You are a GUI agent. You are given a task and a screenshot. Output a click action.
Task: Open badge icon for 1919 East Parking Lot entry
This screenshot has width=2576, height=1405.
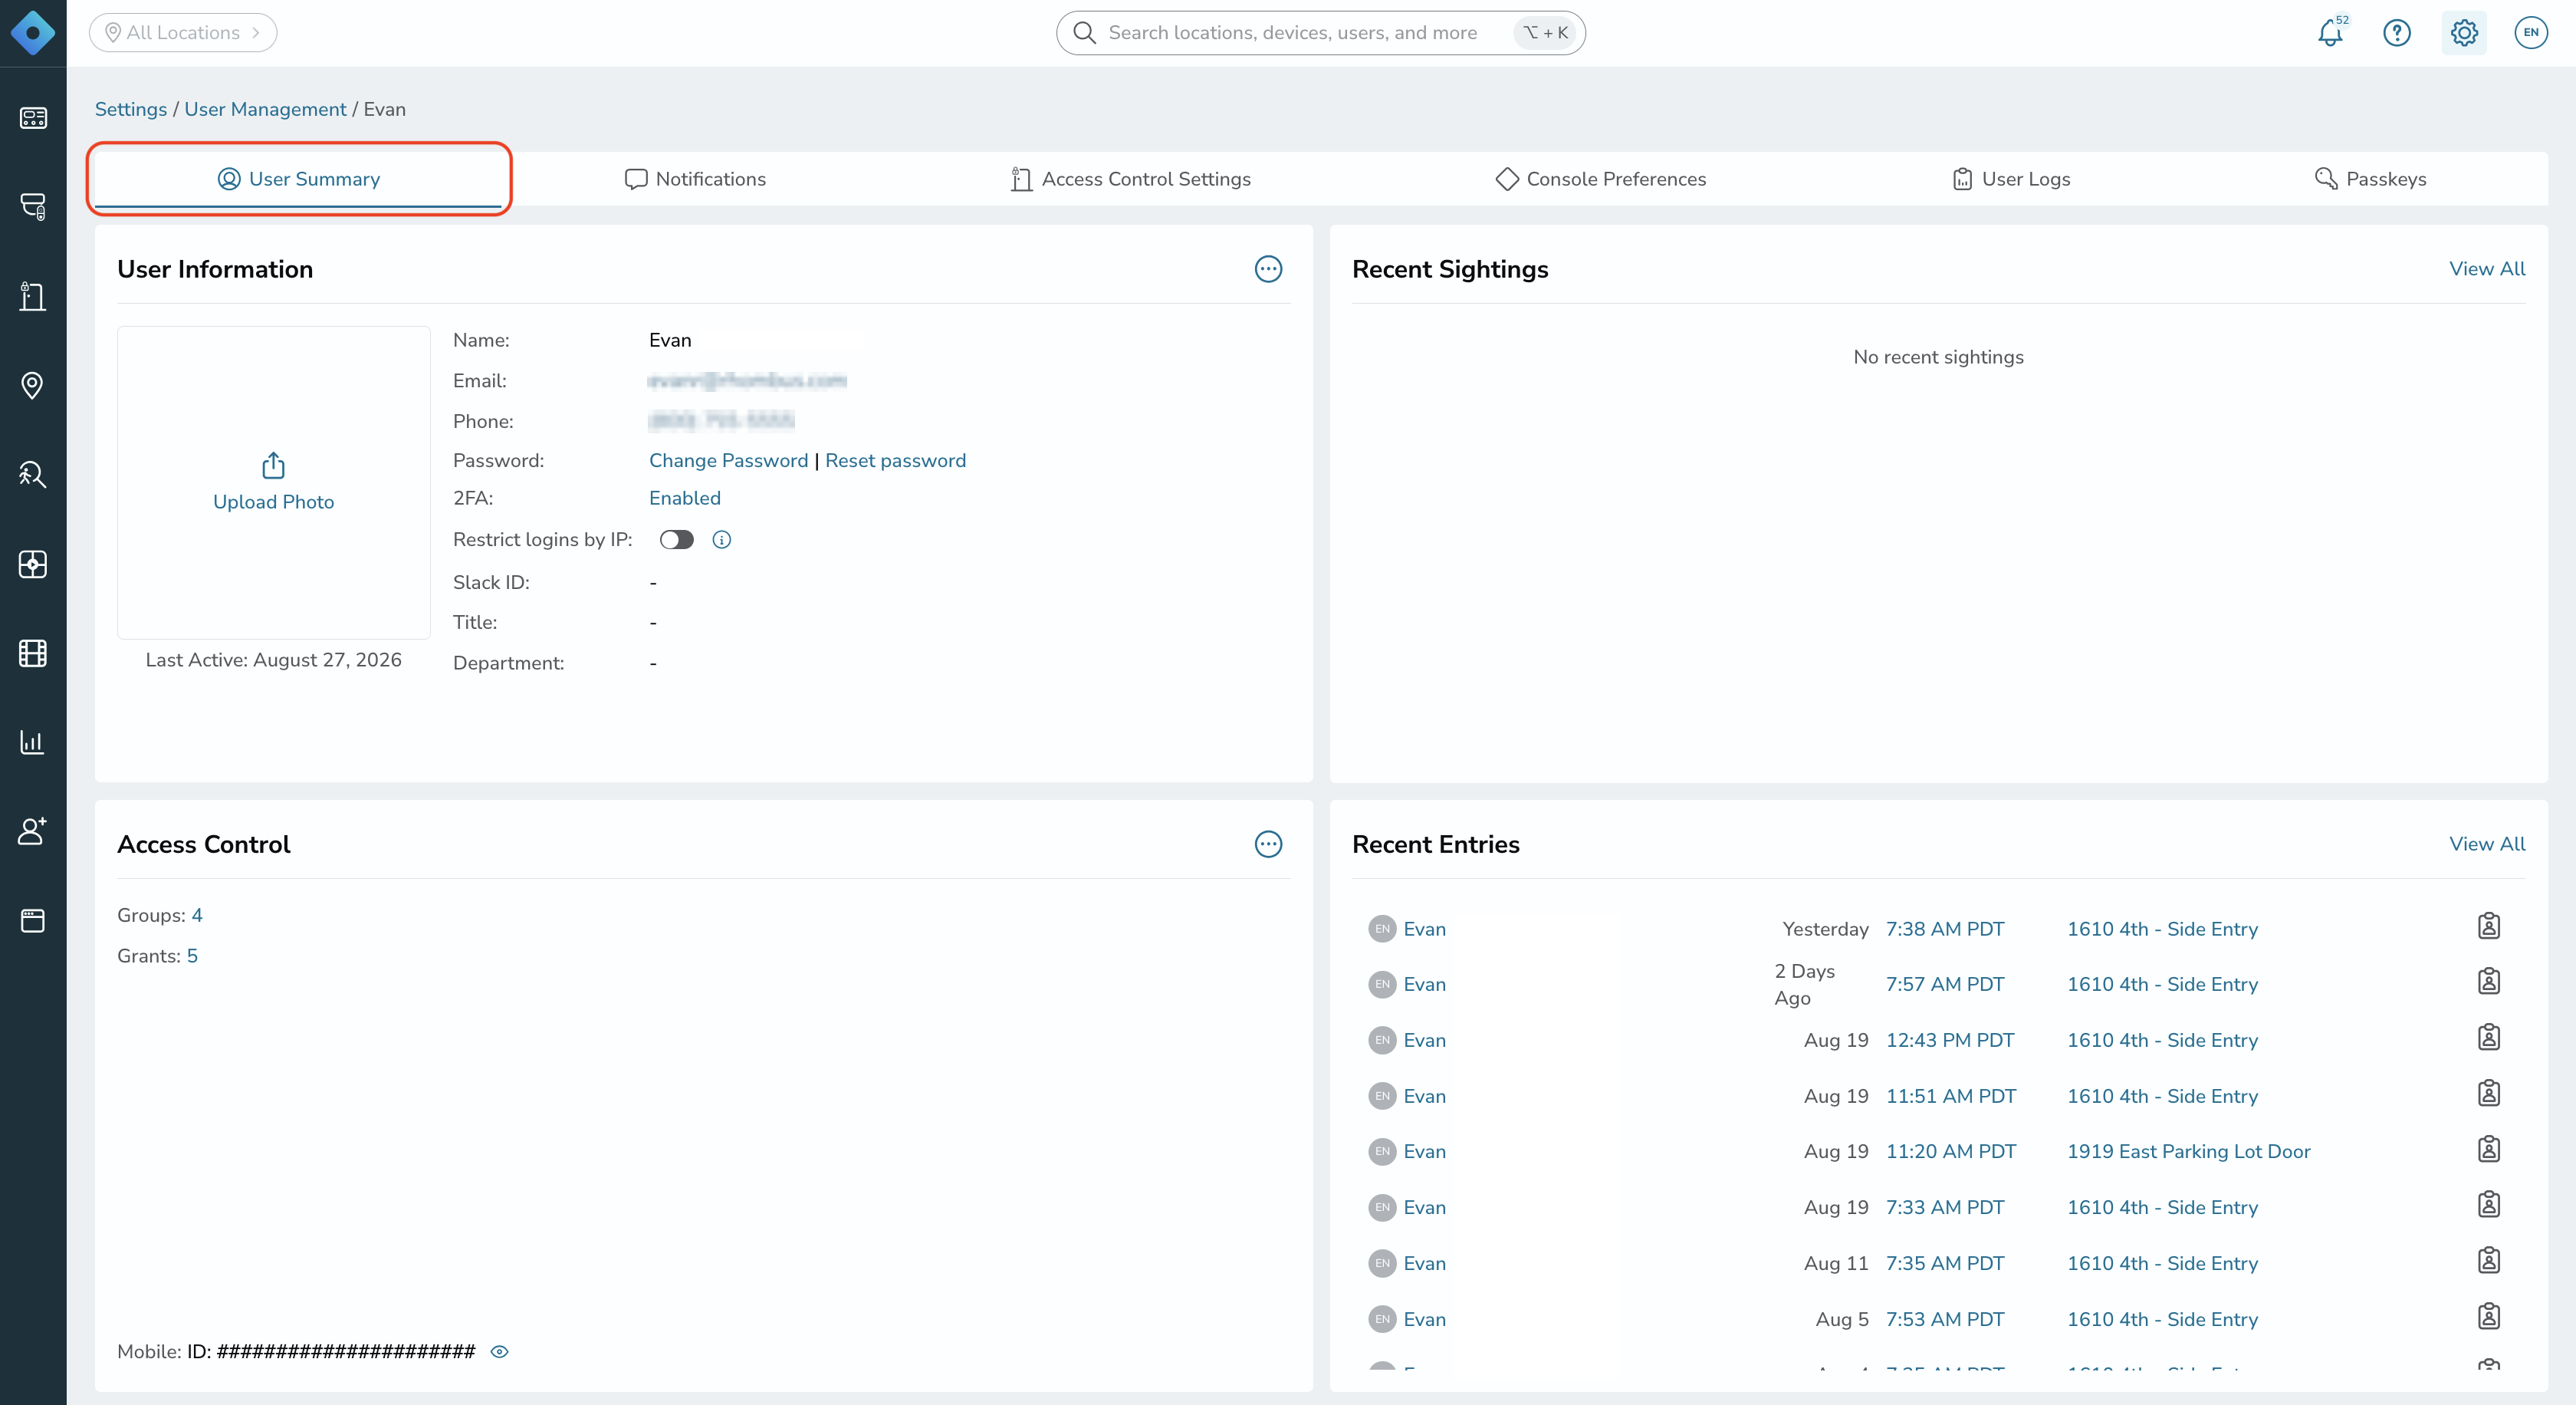[x=2488, y=1150]
